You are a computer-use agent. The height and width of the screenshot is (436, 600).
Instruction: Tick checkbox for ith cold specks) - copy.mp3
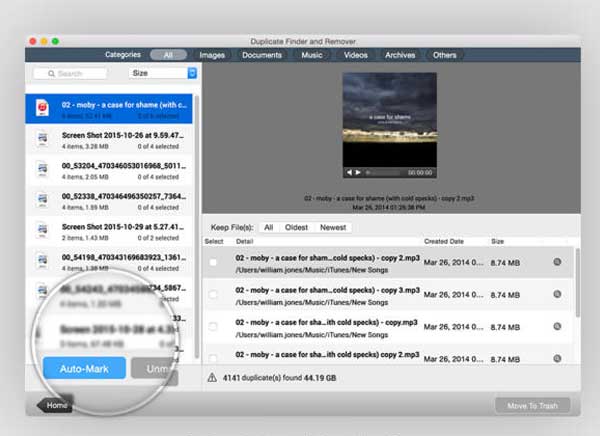coord(213,327)
